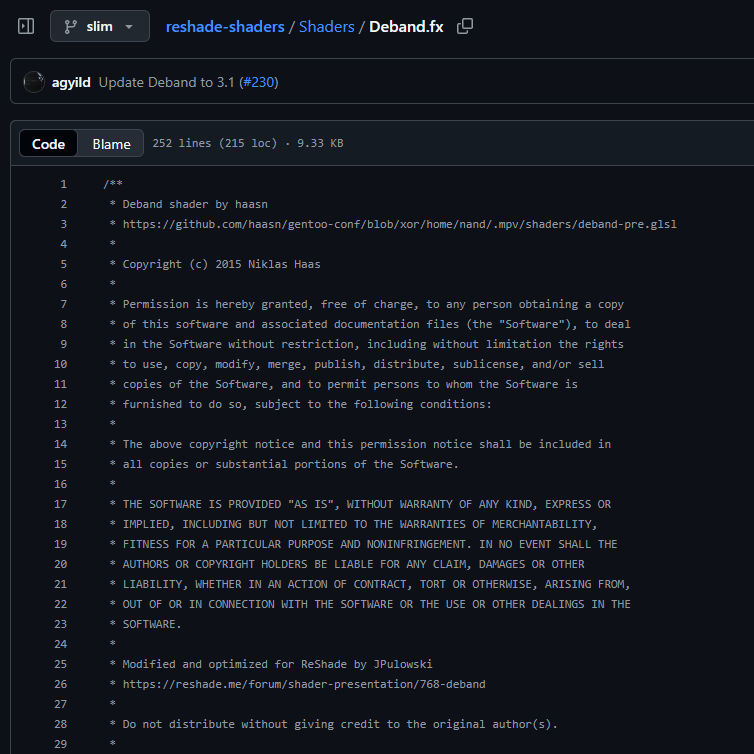Open the Shaders folder breadcrumb
The image size is (754, 754).
pos(326,26)
